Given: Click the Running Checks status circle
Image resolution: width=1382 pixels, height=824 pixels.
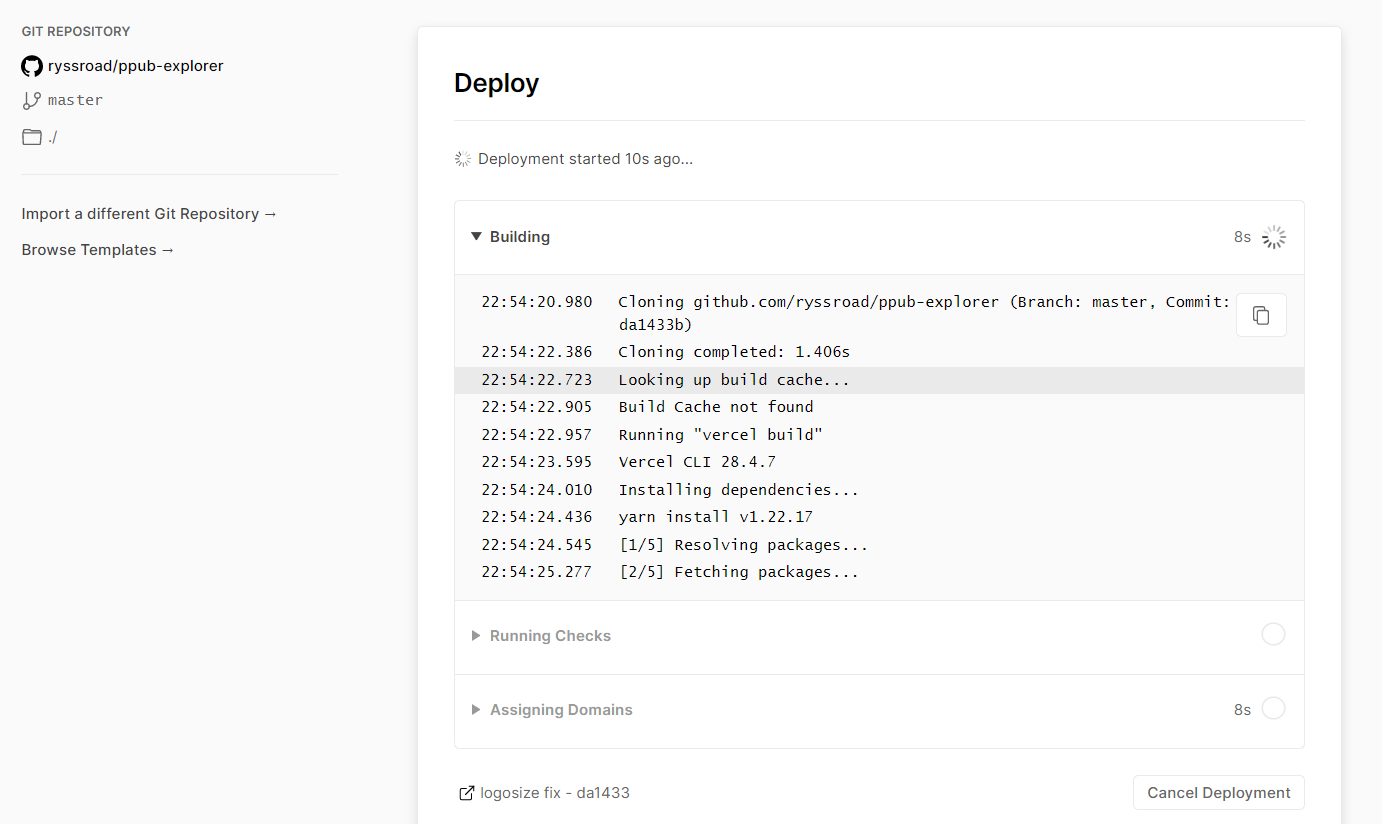Looking at the screenshot, I should coord(1273,634).
